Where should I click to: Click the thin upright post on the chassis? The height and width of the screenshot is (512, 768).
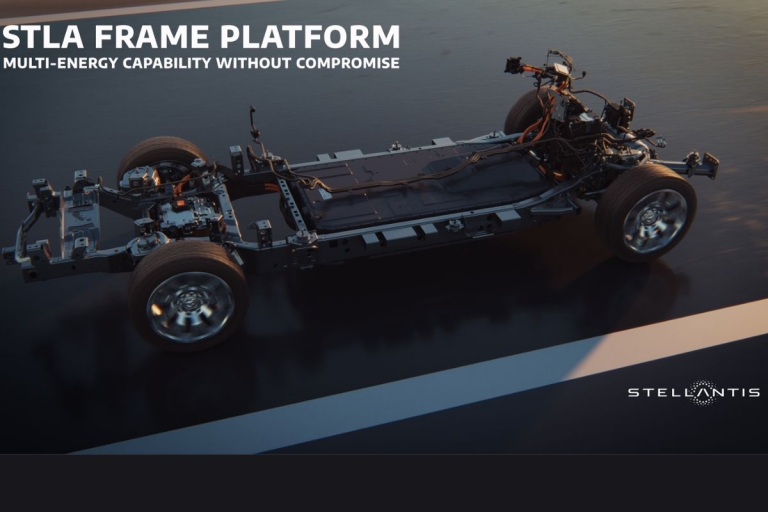coord(253,125)
